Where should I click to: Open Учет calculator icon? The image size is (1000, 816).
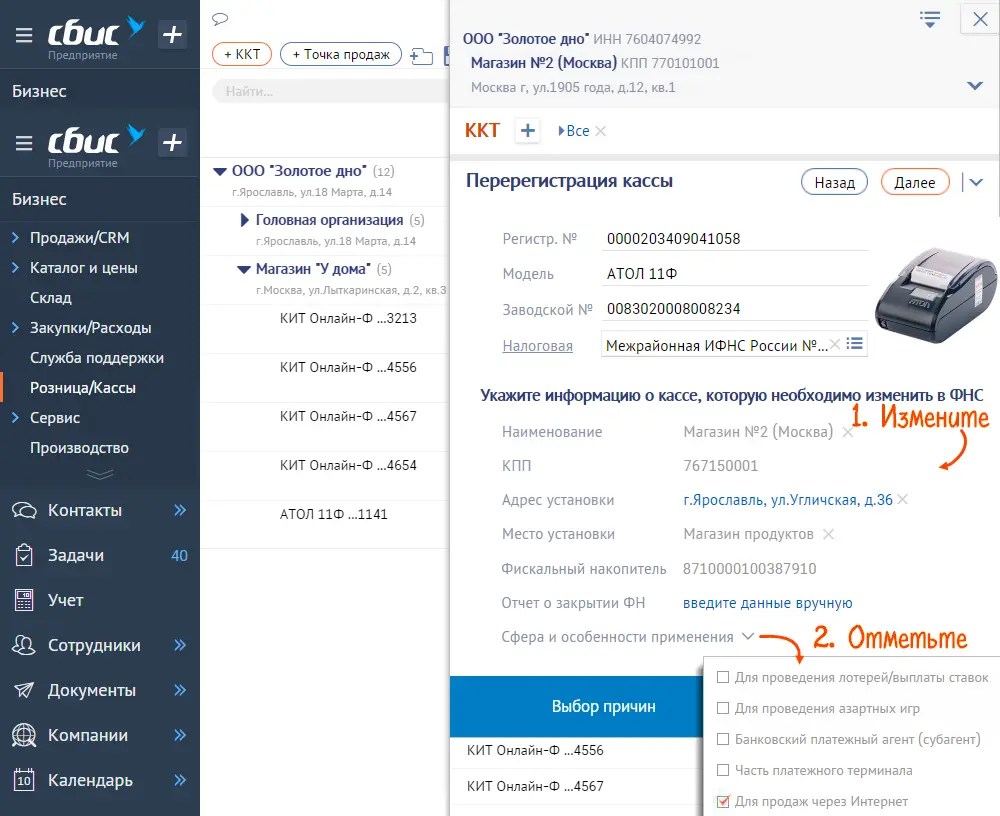click(24, 600)
